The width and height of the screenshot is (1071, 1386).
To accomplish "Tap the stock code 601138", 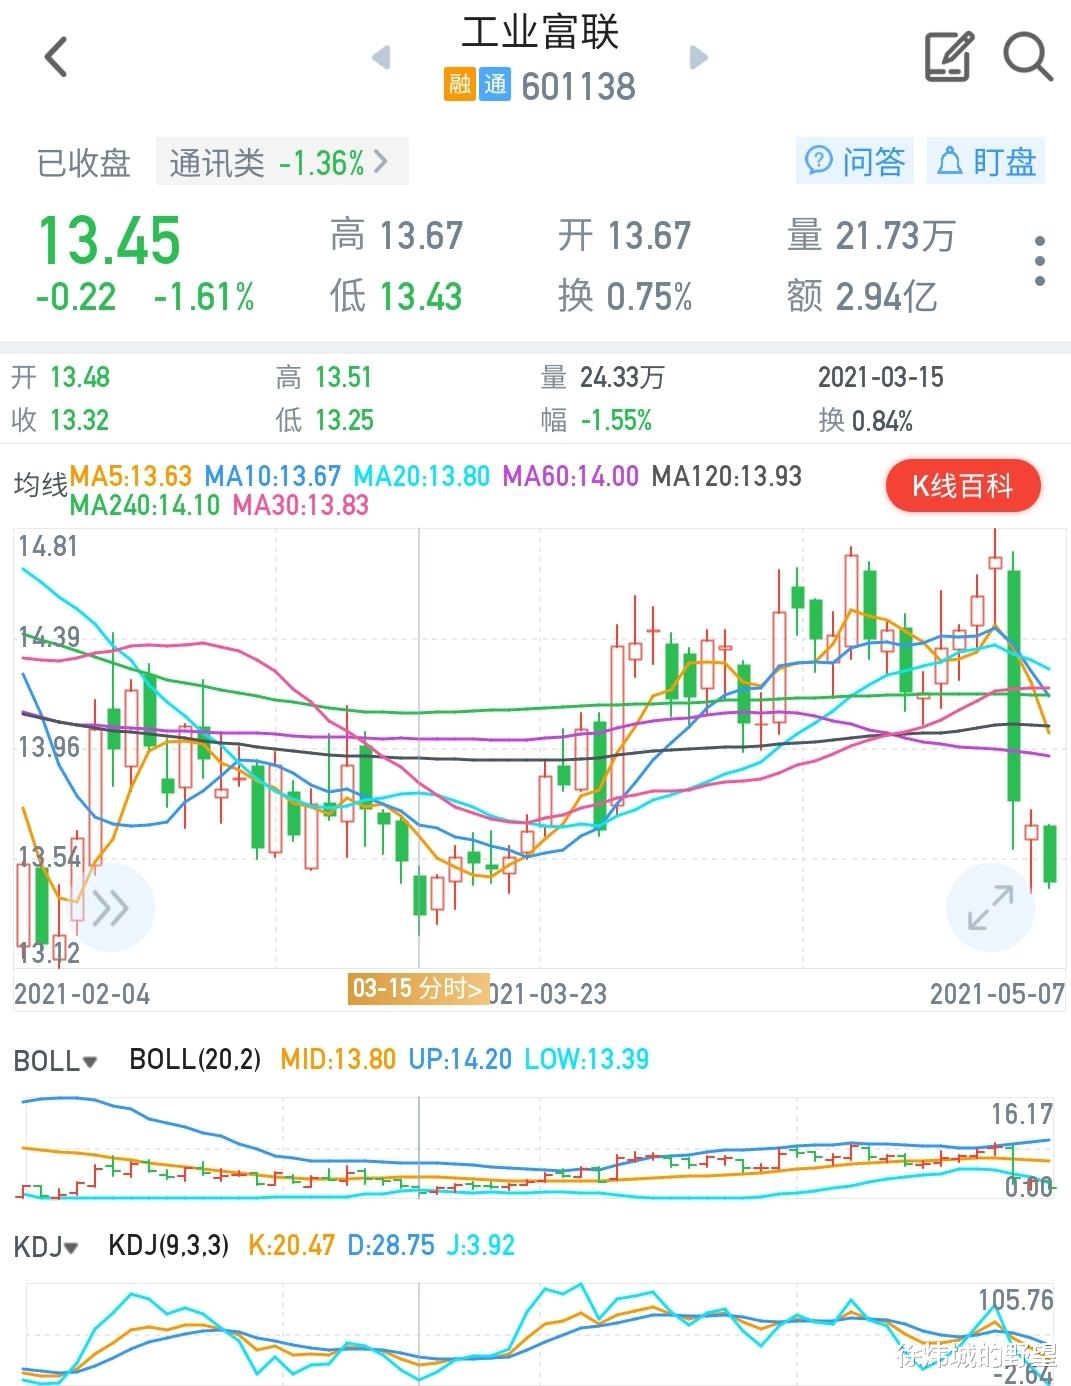I will click(578, 86).
